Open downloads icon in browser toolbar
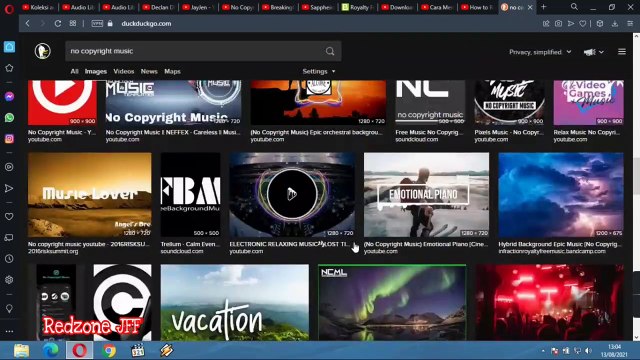The height and width of the screenshot is (360, 640). 615,24
